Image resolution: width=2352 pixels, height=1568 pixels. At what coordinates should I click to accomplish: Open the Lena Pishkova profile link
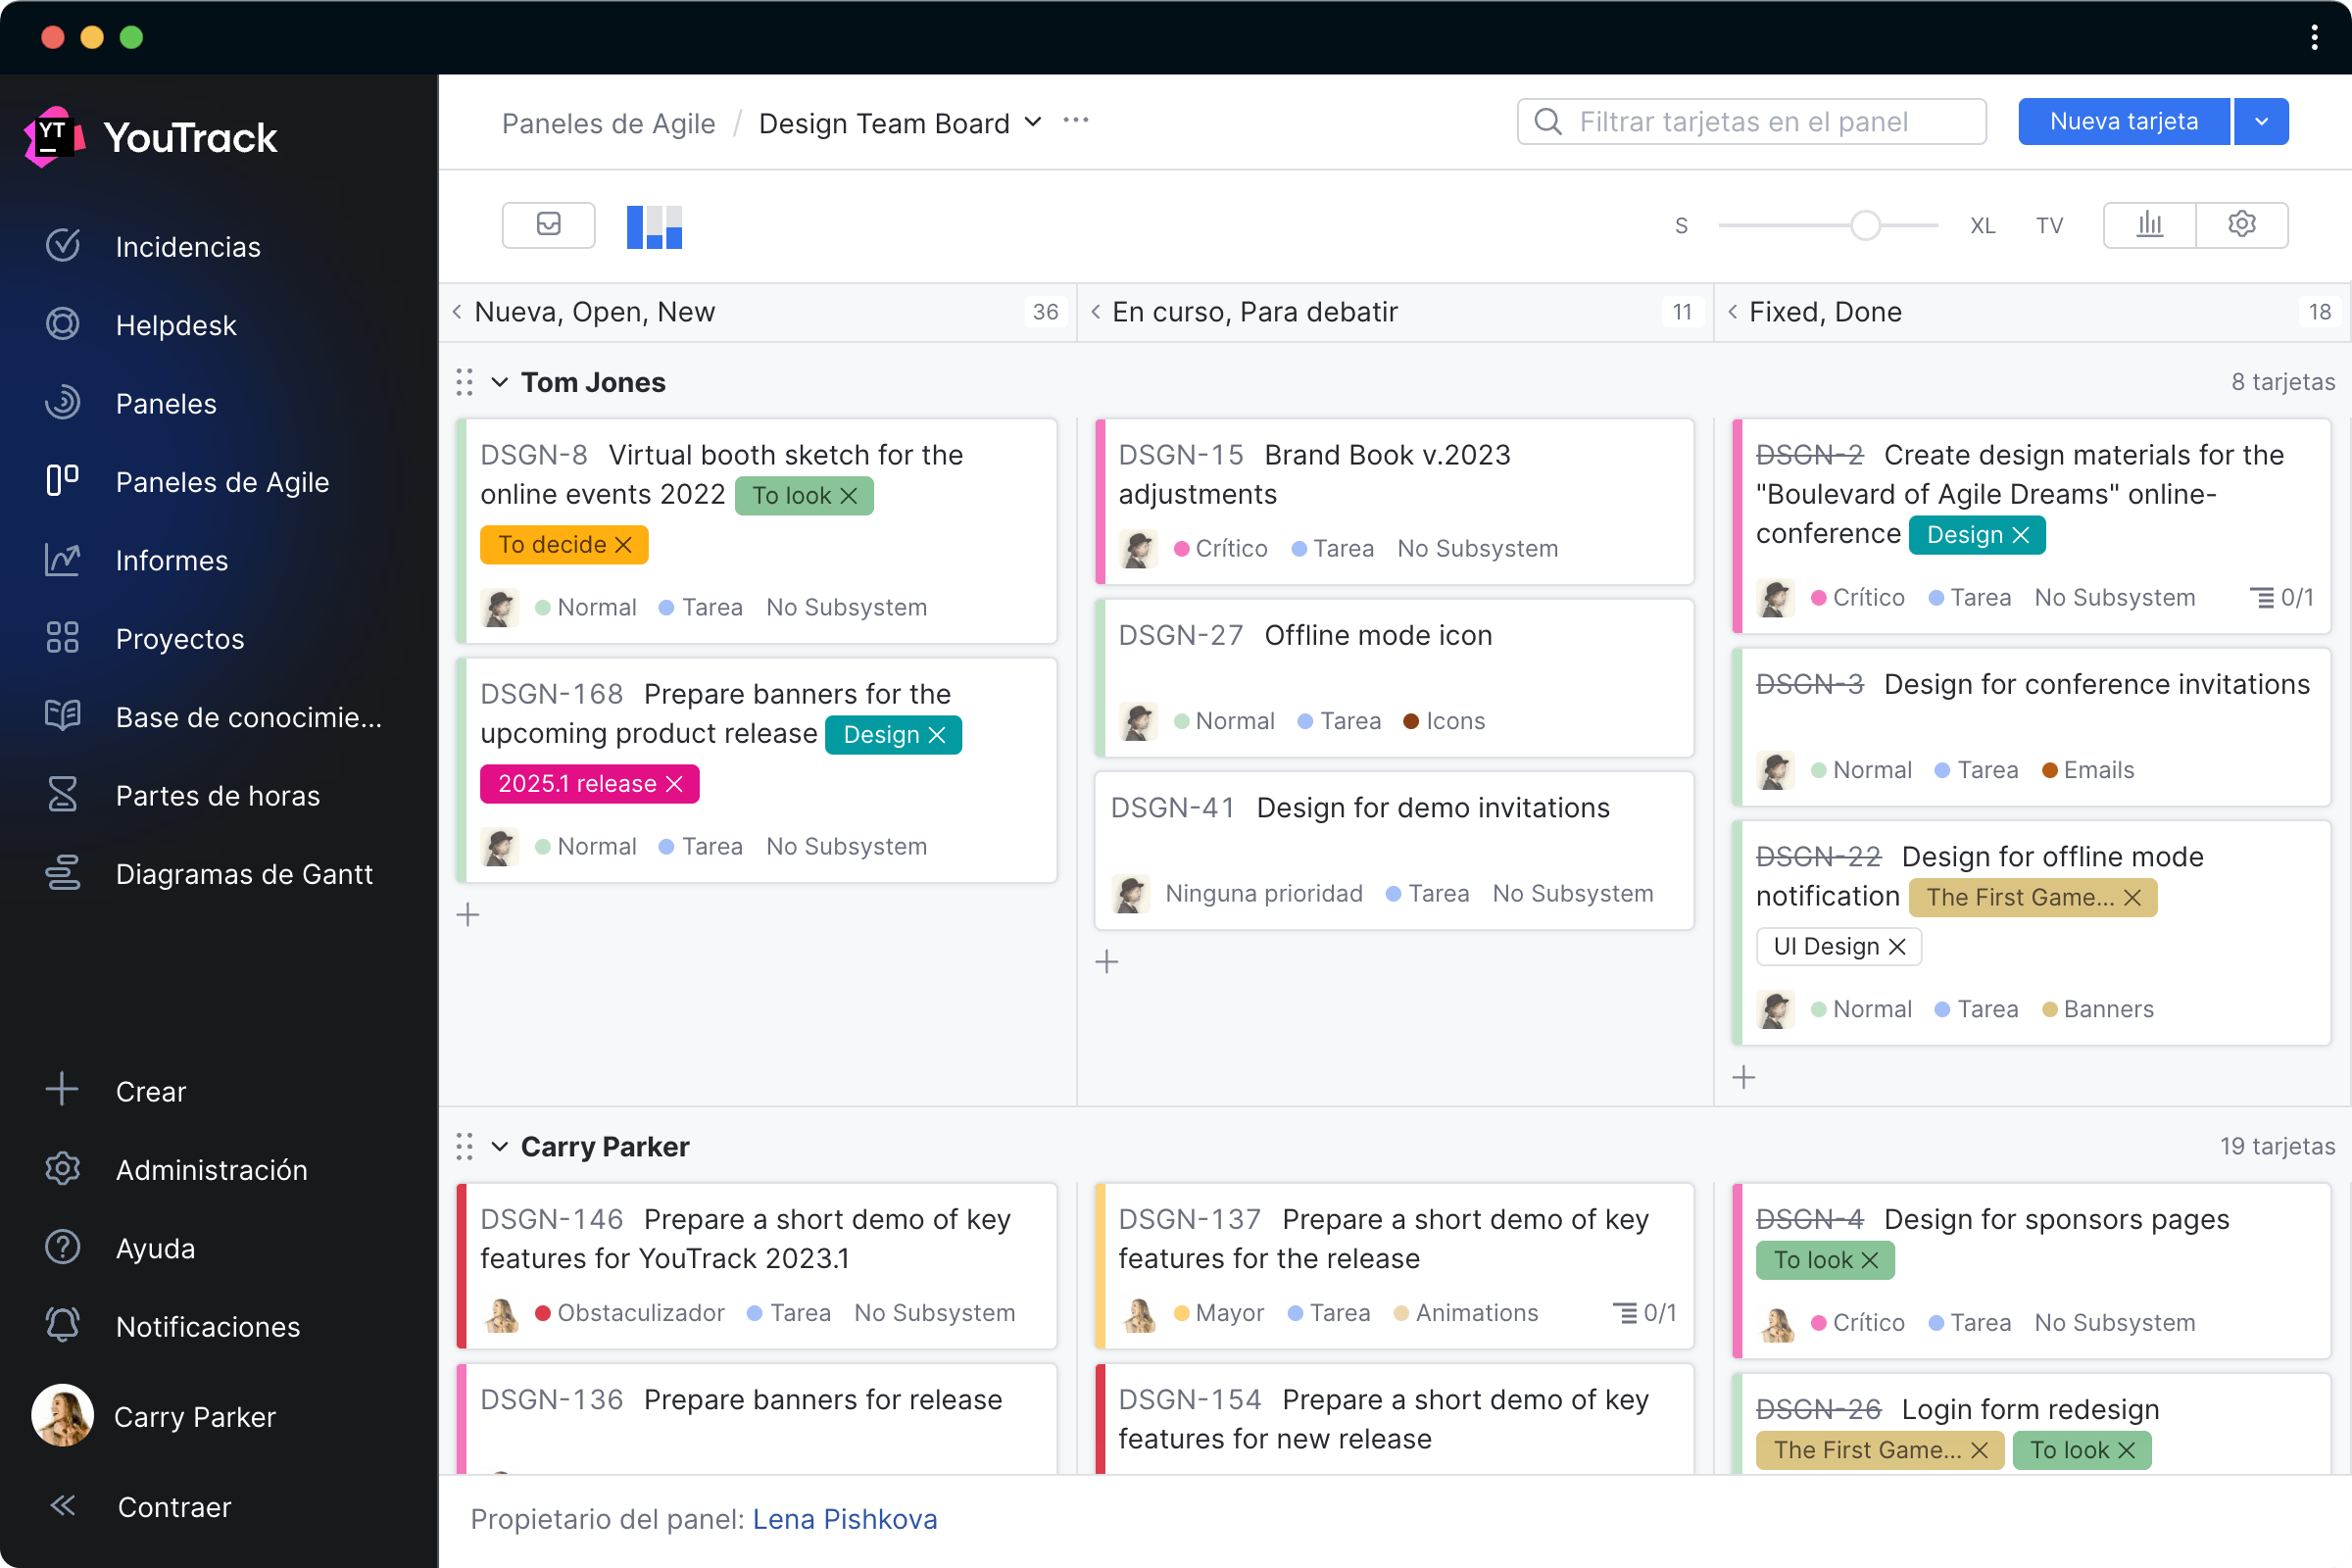pyautogui.click(x=844, y=1517)
